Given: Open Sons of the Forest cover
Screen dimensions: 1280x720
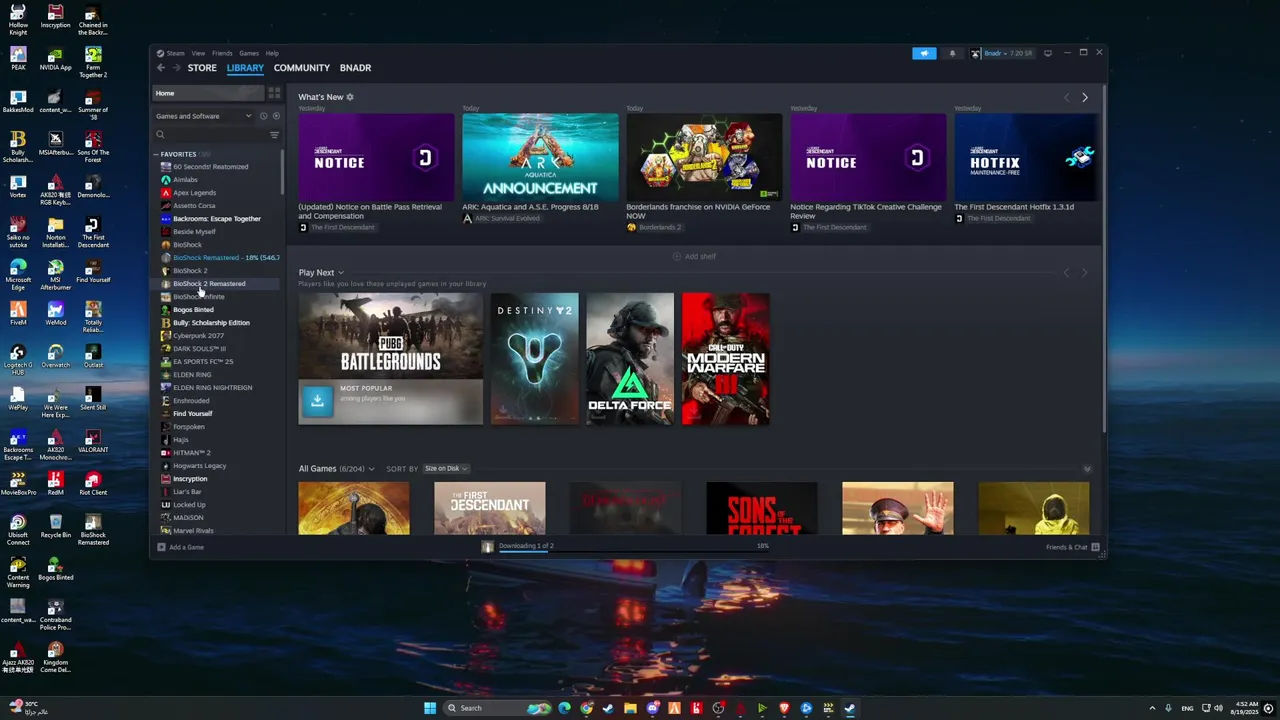Looking at the screenshot, I should coord(762,508).
